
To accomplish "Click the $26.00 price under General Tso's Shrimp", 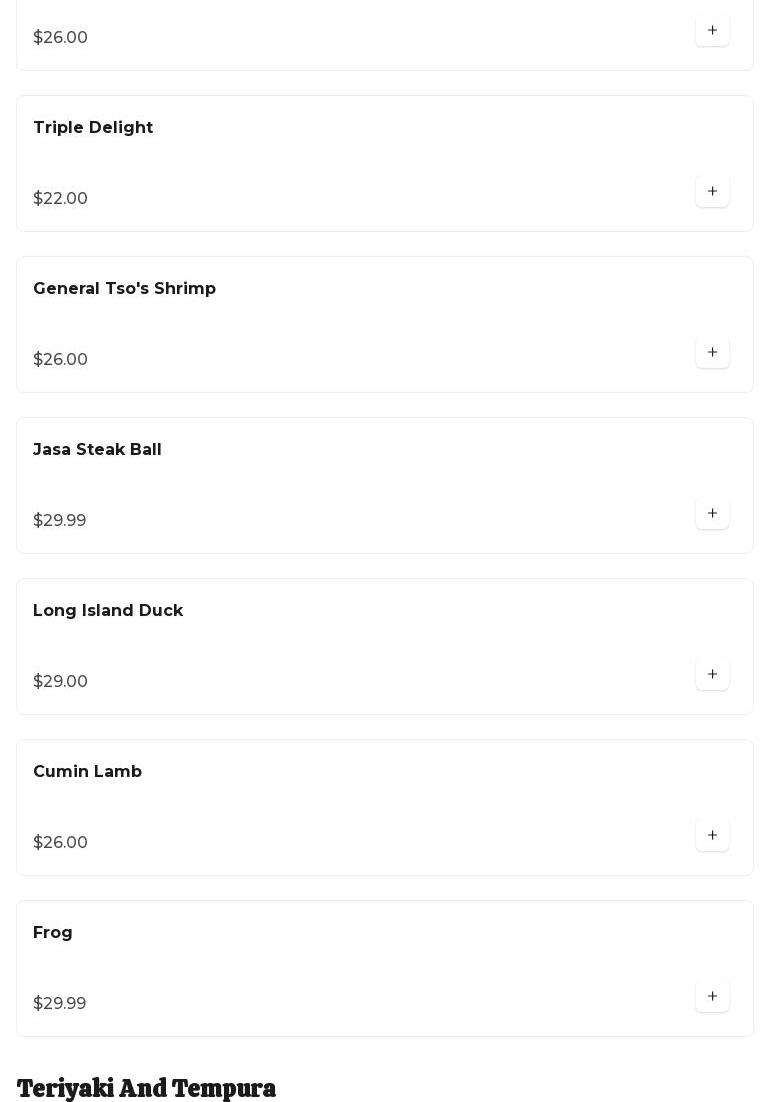I will [60, 360].
